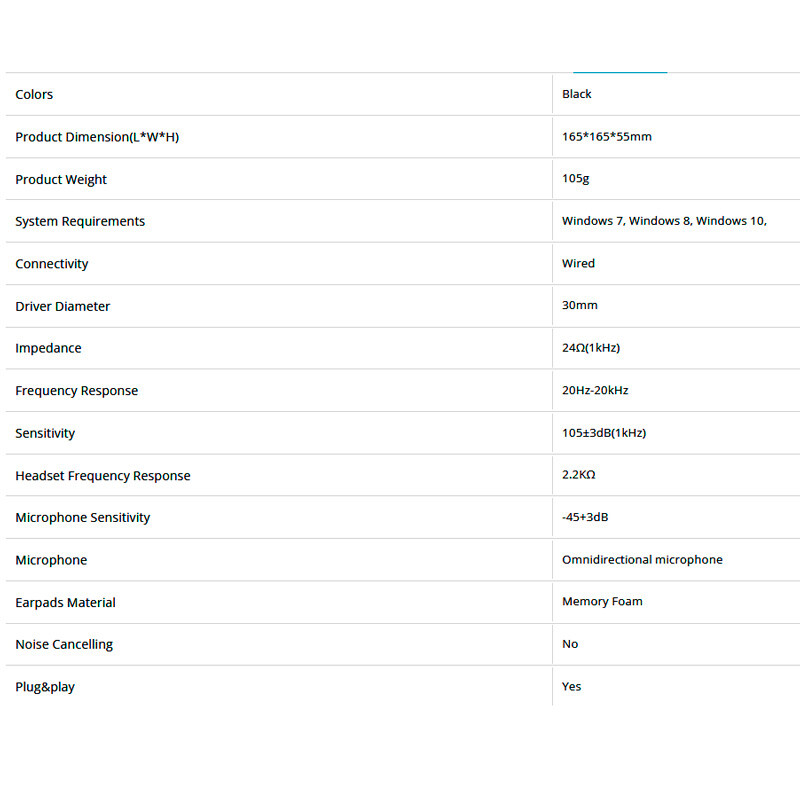Click the System Requirements label

pos(80,222)
